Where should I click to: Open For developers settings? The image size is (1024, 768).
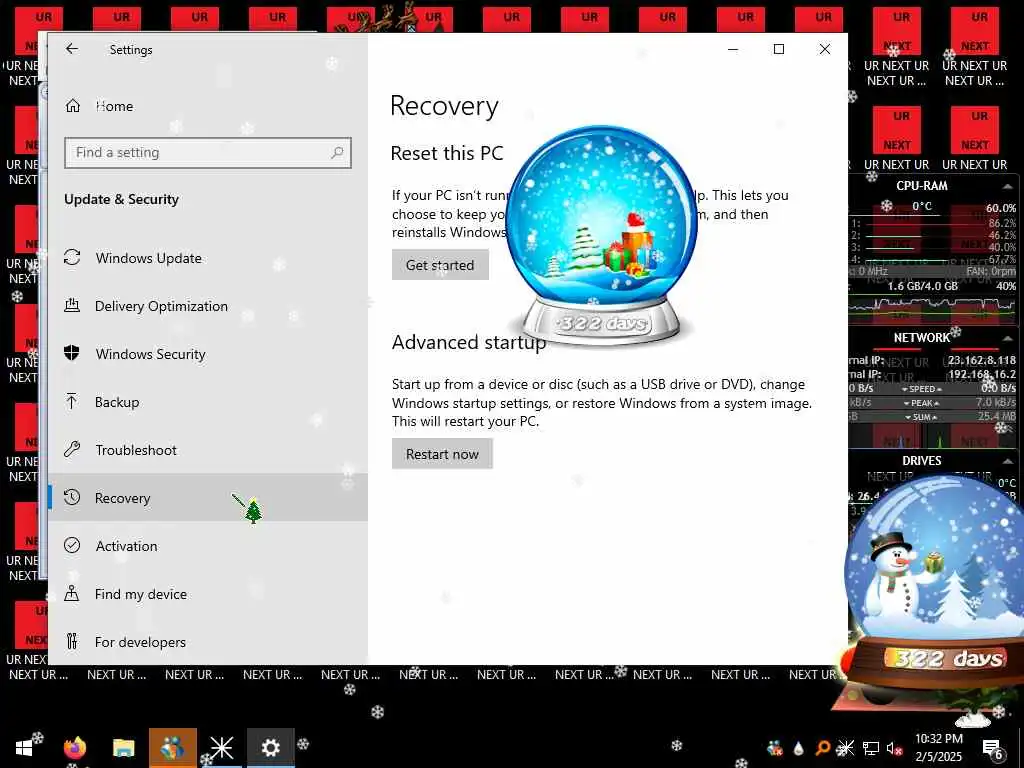click(x=208, y=642)
